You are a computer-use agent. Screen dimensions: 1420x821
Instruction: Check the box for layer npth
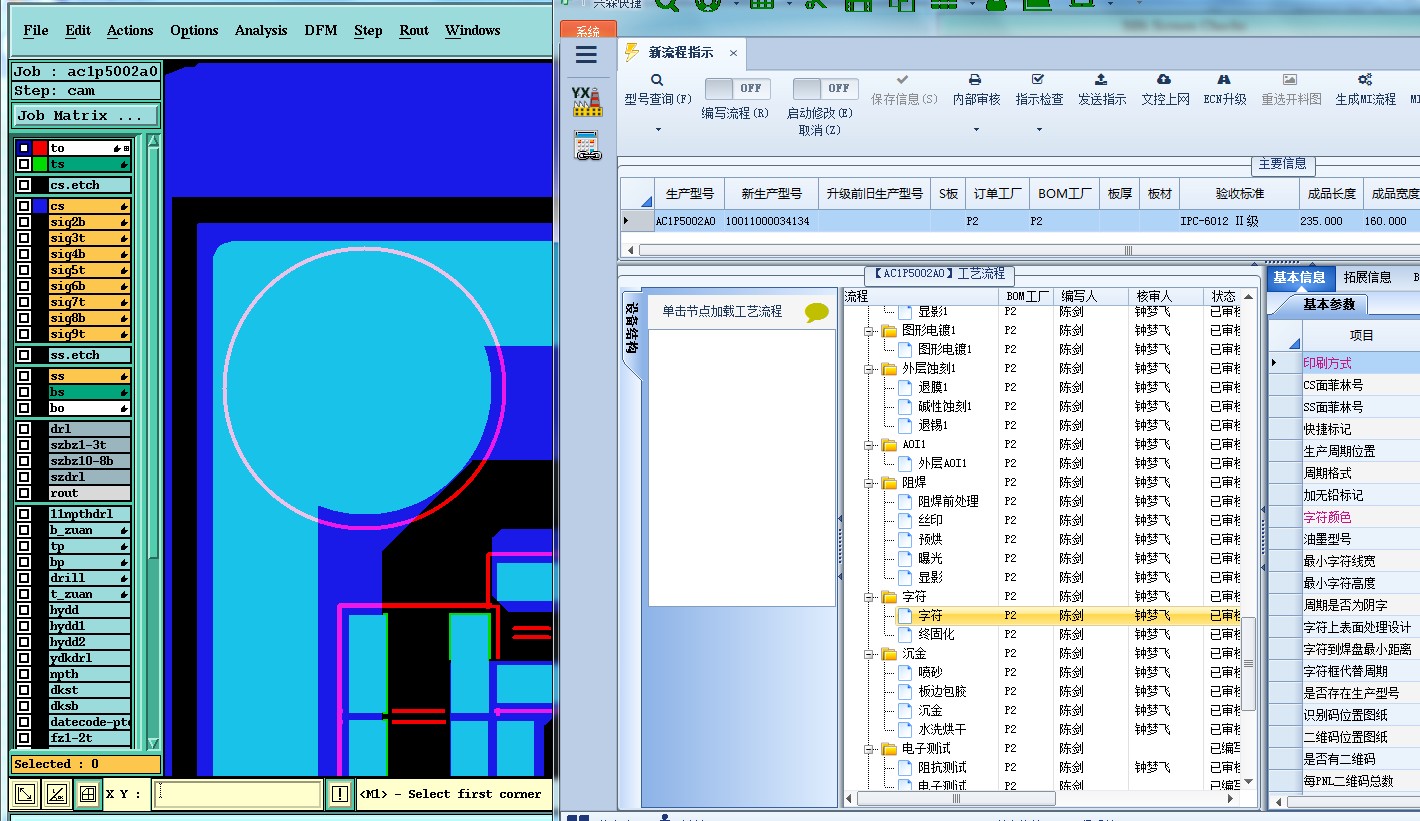(24, 674)
